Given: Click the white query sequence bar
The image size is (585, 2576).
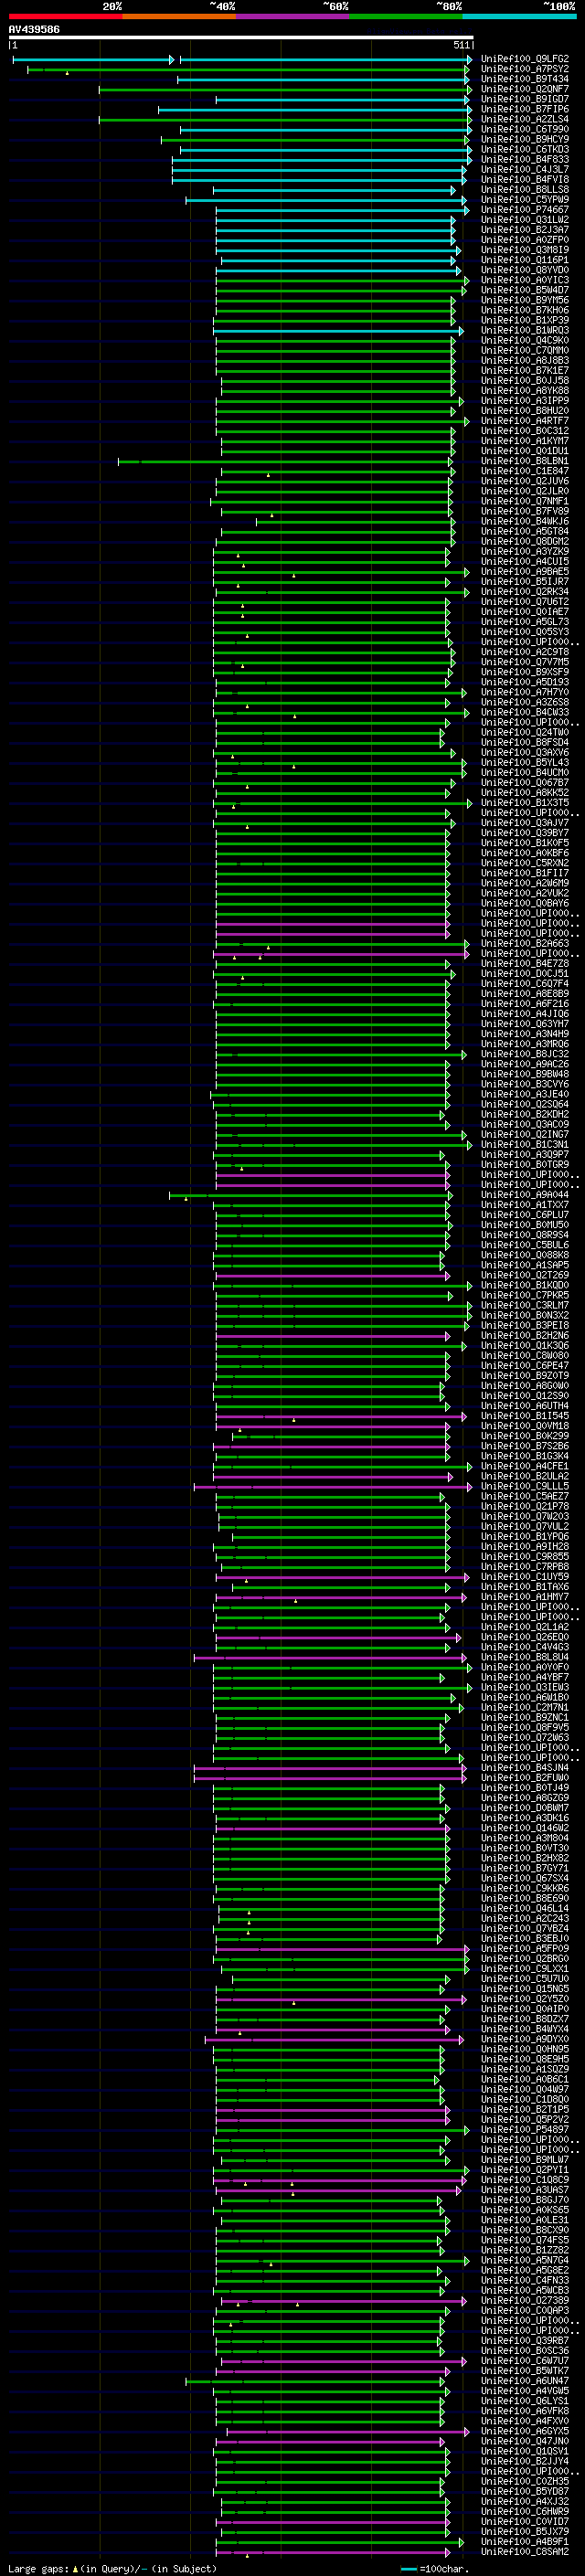Looking at the screenshot, I should (x=241, y=38).
